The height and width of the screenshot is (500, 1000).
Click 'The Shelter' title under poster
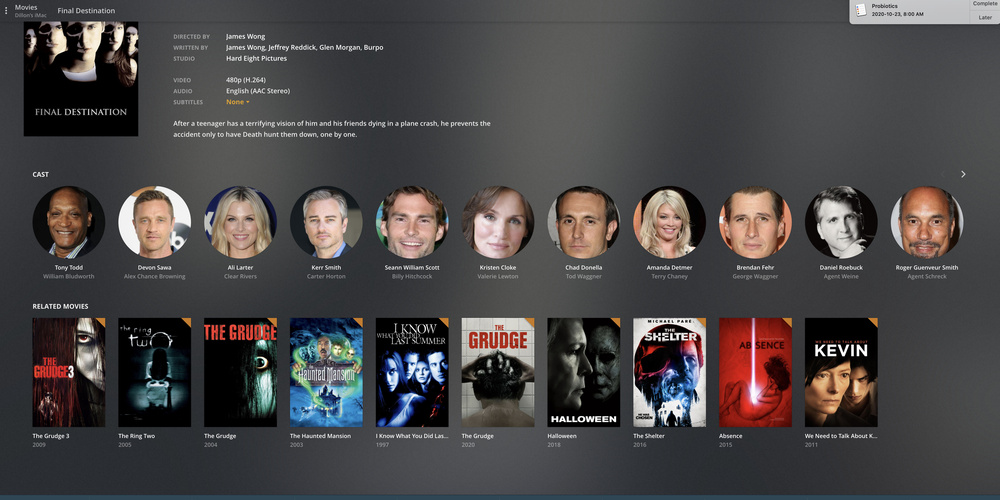649,436
